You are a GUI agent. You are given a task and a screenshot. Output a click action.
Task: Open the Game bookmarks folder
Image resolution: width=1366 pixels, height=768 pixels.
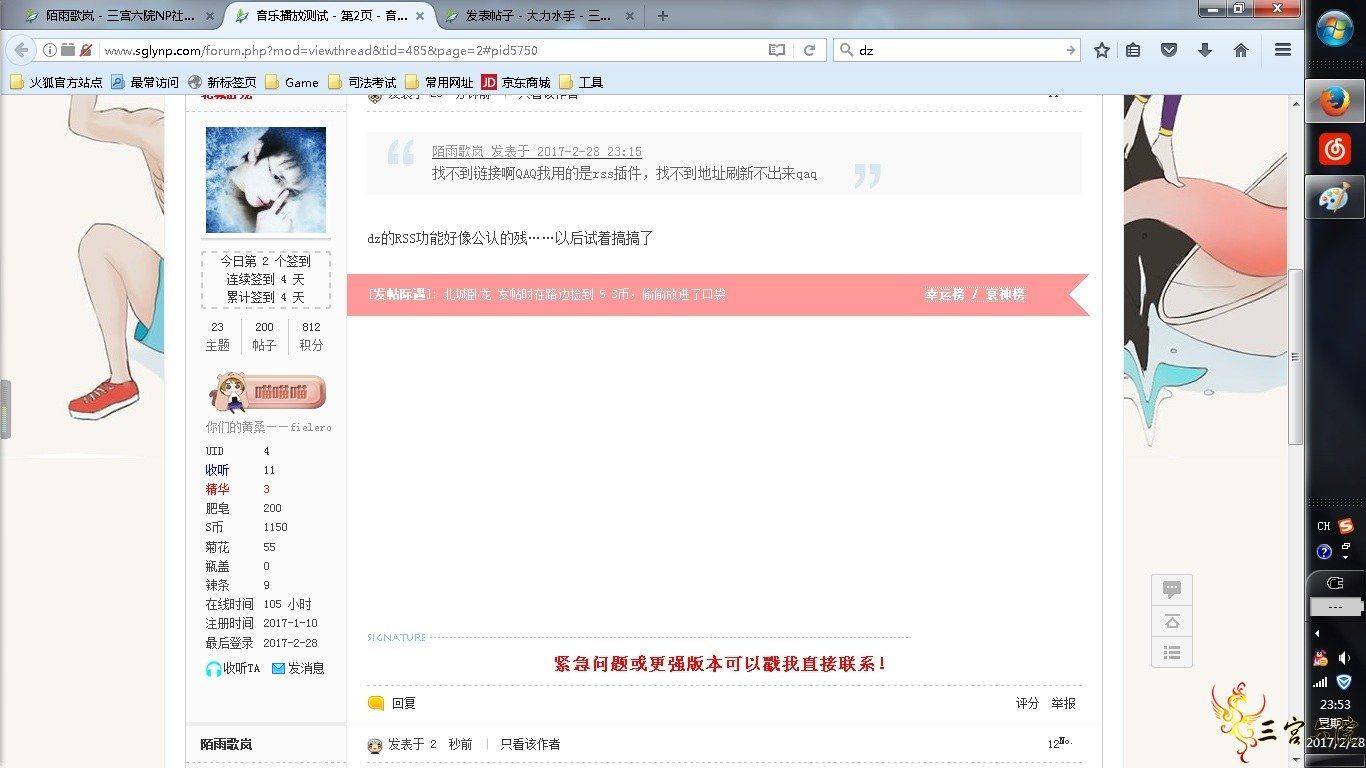[292, 82]
